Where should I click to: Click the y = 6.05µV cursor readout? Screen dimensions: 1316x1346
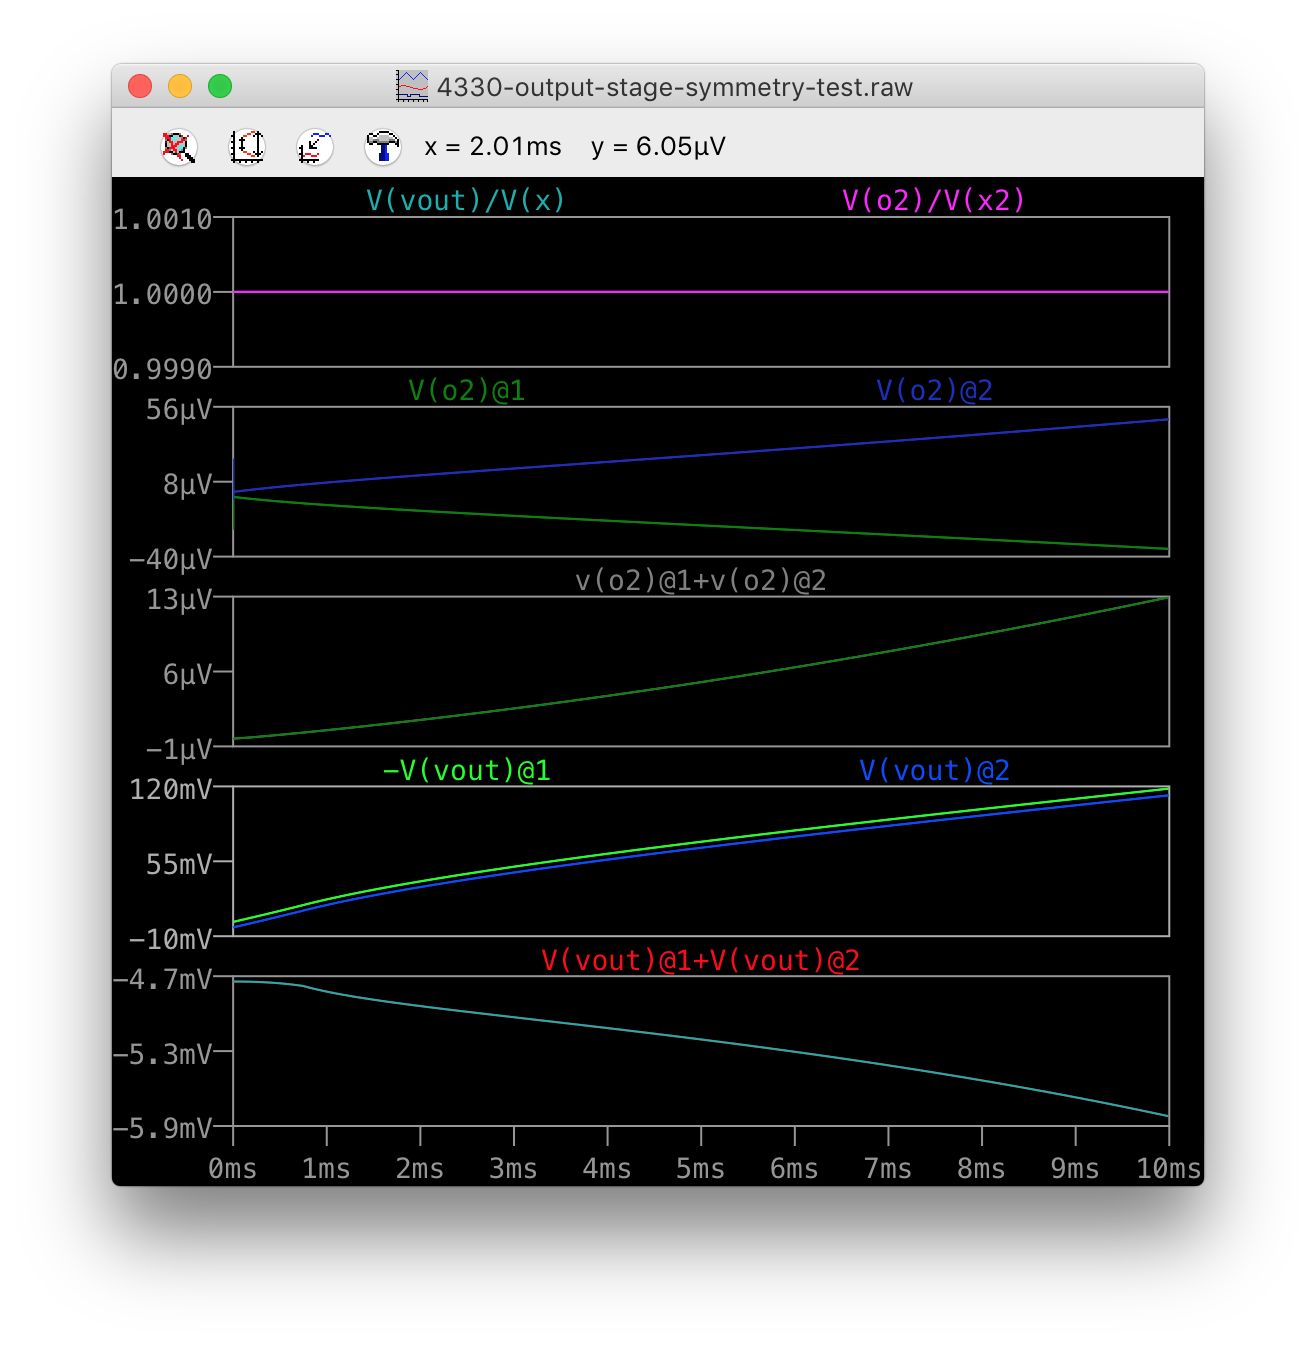pos(658,147)
